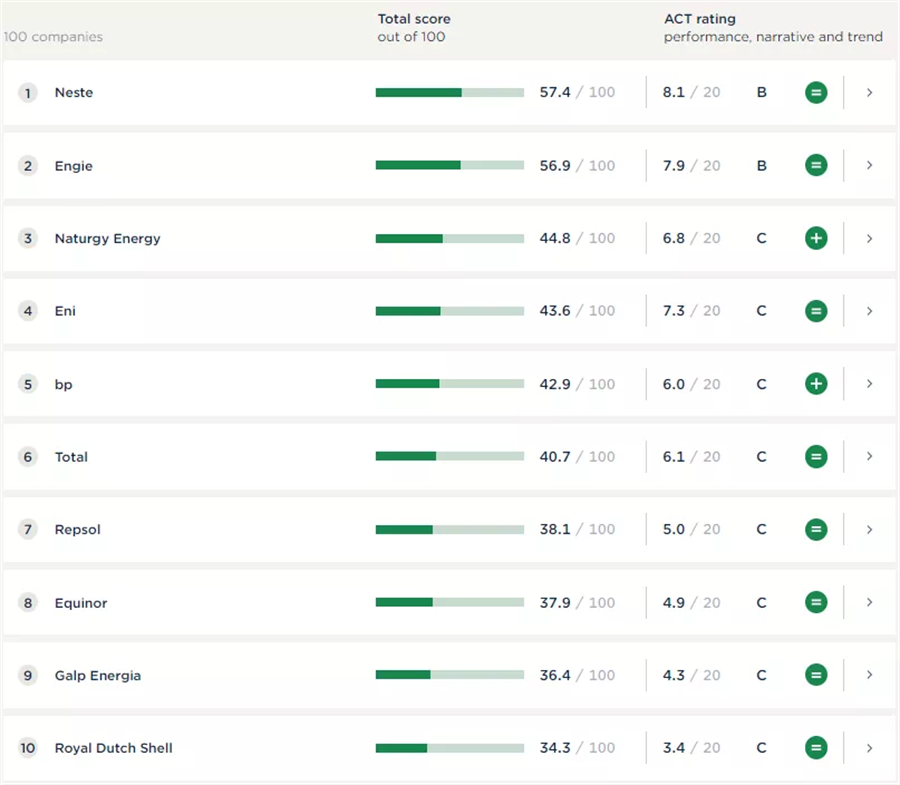Expand the Neste row chevron
The image size is (900, 785).
tap(869, 93)
